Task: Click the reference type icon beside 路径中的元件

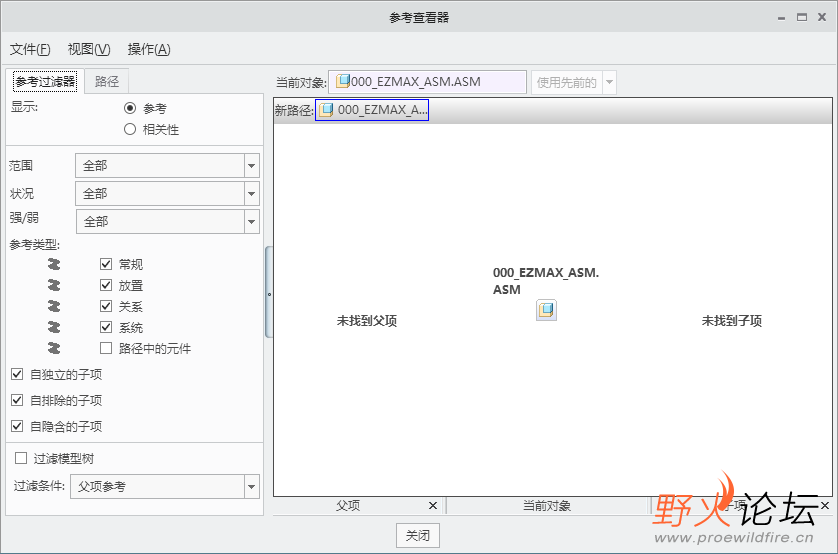Action: point(53,348)
